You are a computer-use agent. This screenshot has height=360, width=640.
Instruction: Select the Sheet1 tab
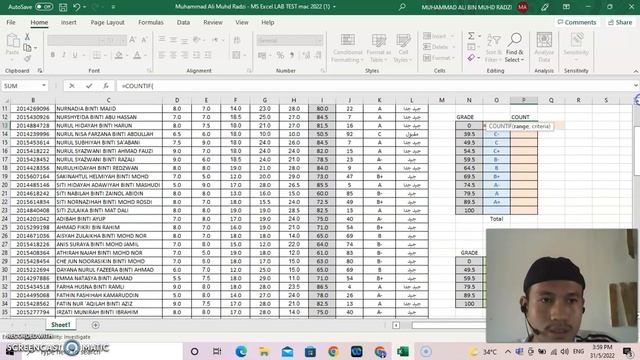pos(61,325)
